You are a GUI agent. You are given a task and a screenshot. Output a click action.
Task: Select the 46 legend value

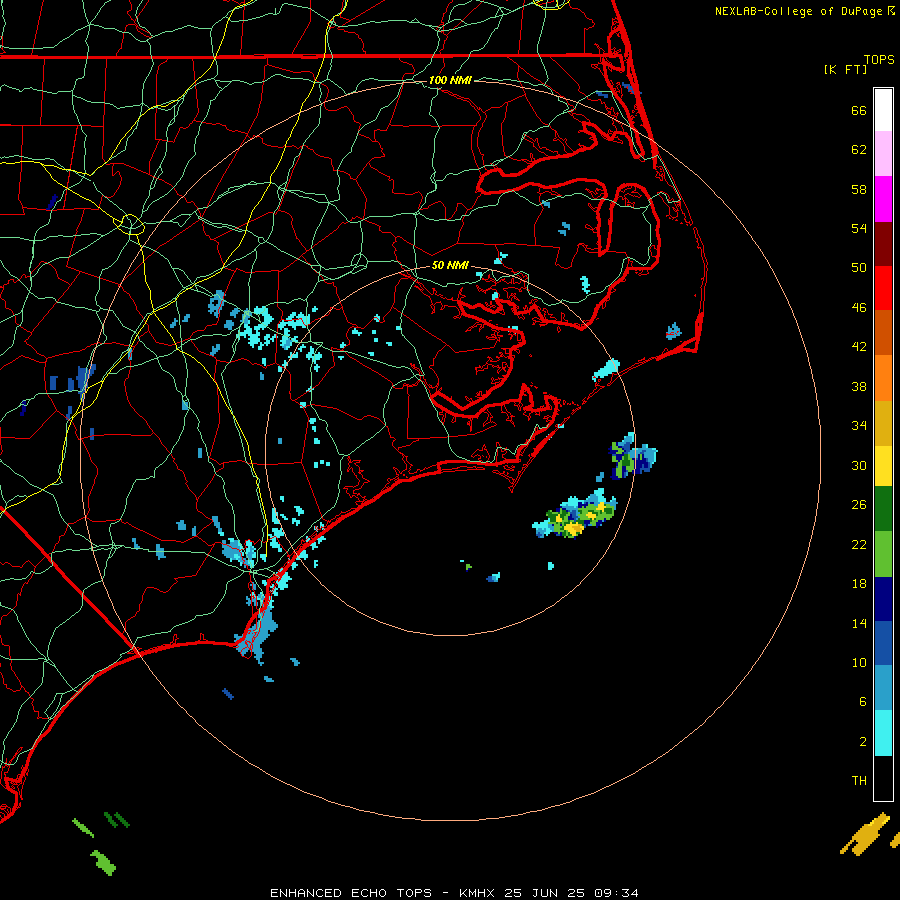pos(859,308)
